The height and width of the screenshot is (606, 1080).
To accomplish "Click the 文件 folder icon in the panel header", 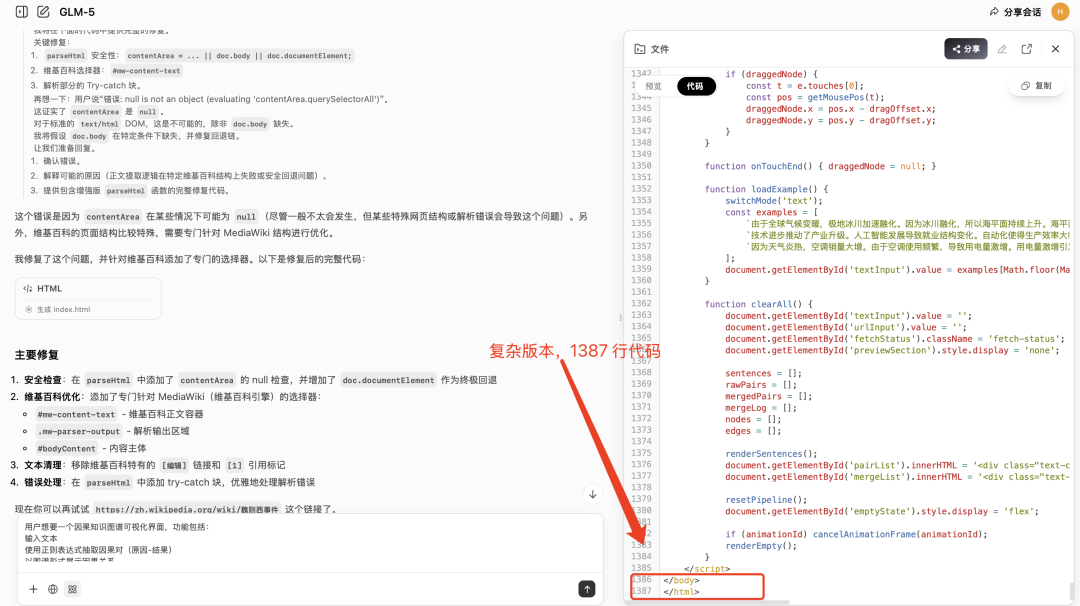I will pos(640,49).
